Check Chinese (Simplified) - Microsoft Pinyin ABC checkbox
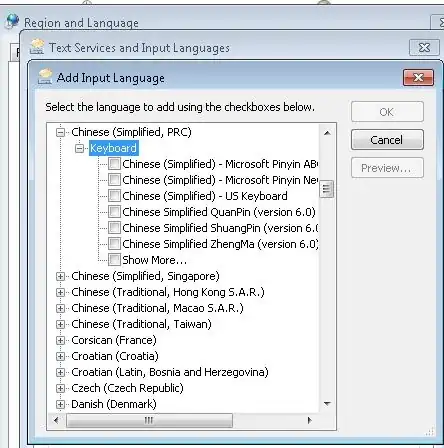 (x=114, y=164)
